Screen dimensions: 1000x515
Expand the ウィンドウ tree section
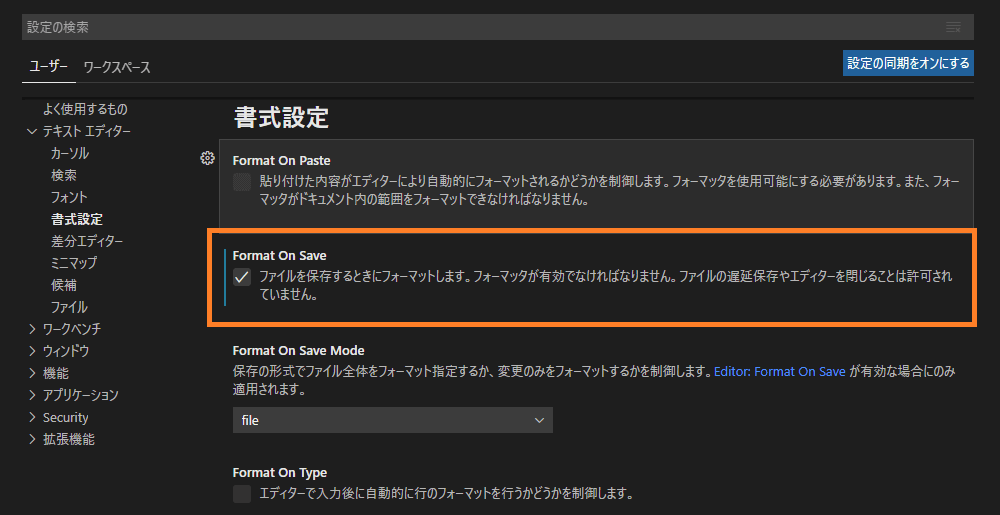coord(32,351)
